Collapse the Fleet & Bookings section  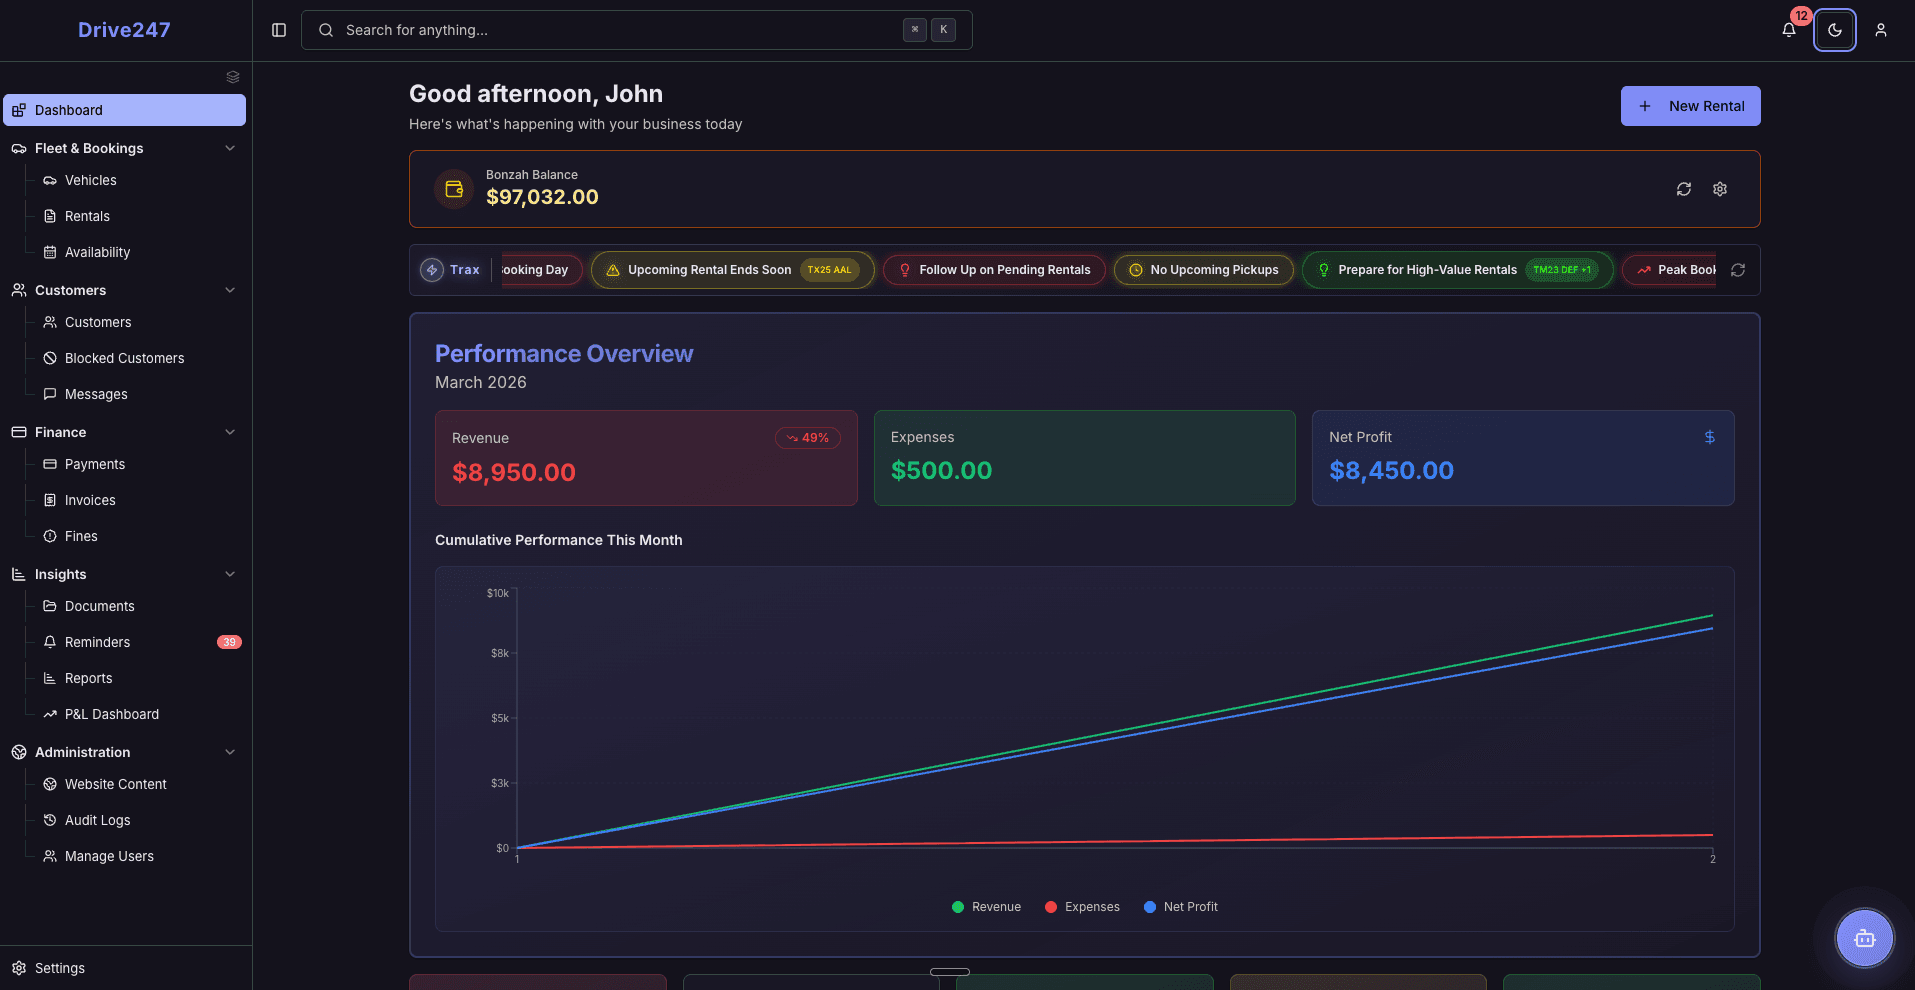[x=231, y=148]
